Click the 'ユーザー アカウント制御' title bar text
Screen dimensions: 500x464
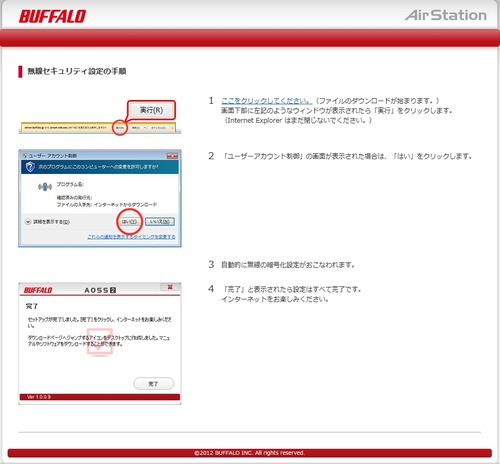pyautogui.click(x=53, y=156)
